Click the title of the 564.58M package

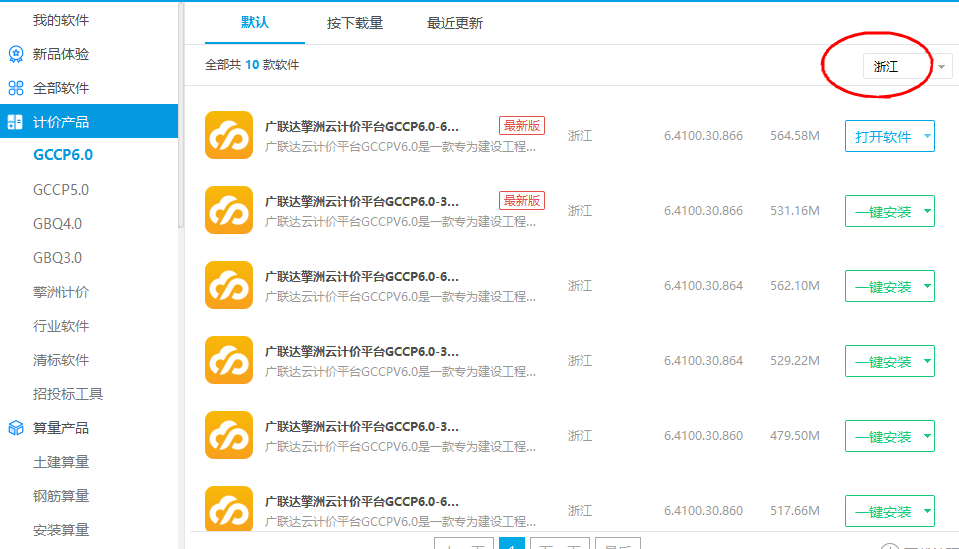(361, 127)
